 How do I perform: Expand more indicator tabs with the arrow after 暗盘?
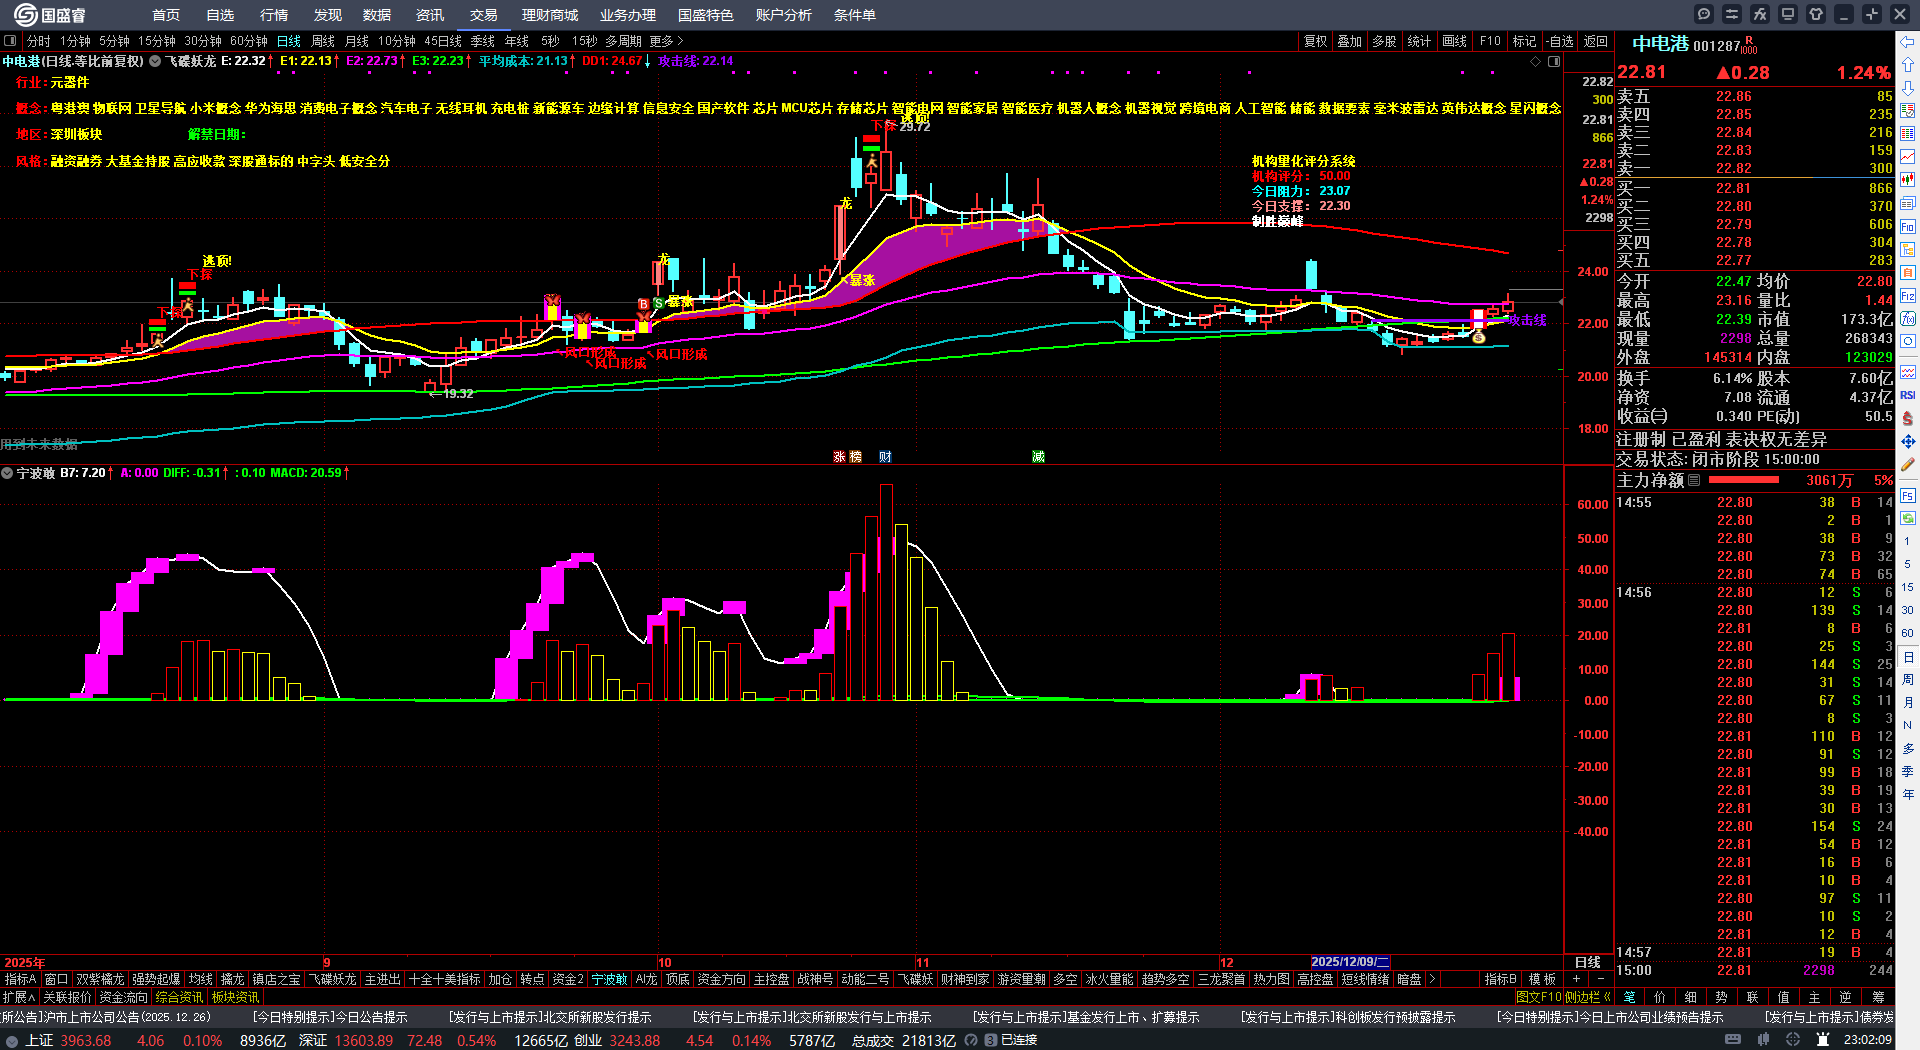pos(1432,979)
